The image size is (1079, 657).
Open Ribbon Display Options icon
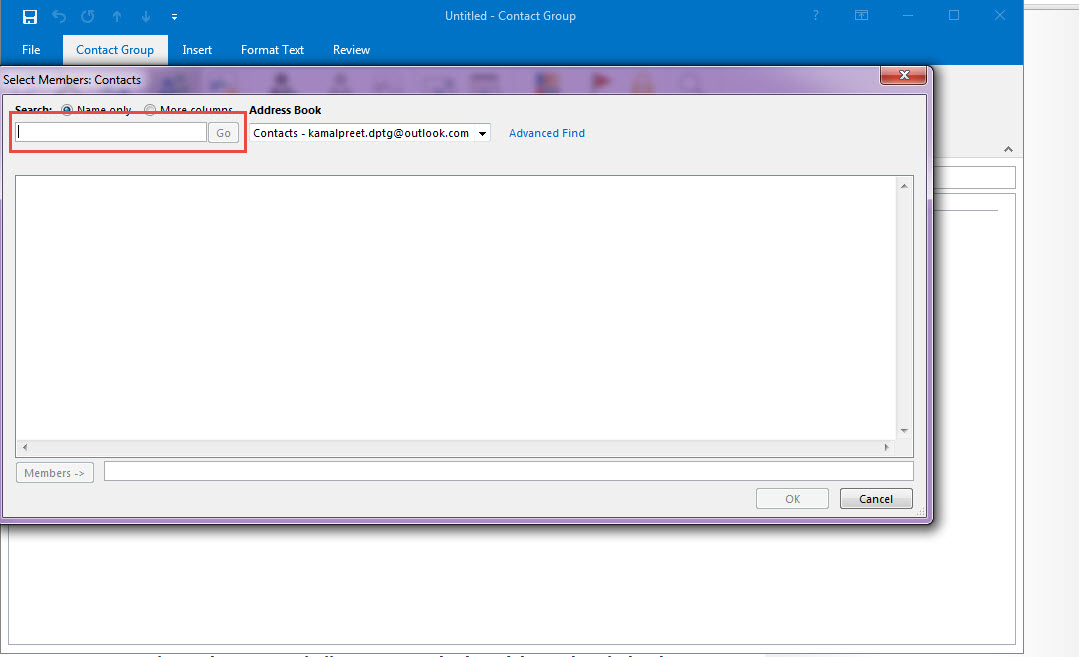point(862,15)
